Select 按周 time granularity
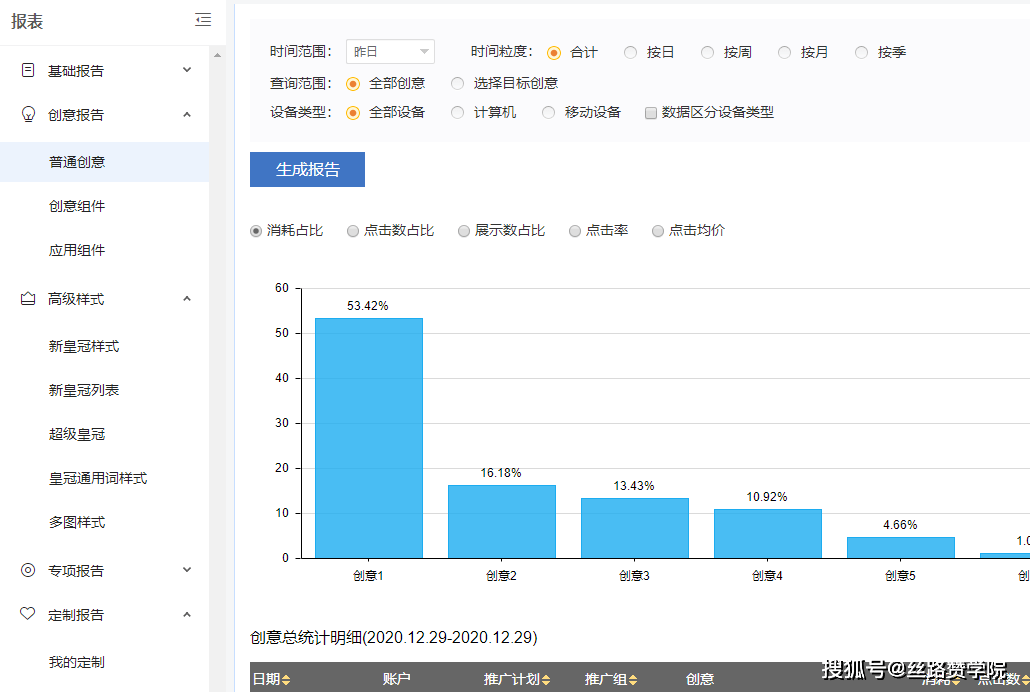This screenshot has width=1030, height=692. (707, 53)
